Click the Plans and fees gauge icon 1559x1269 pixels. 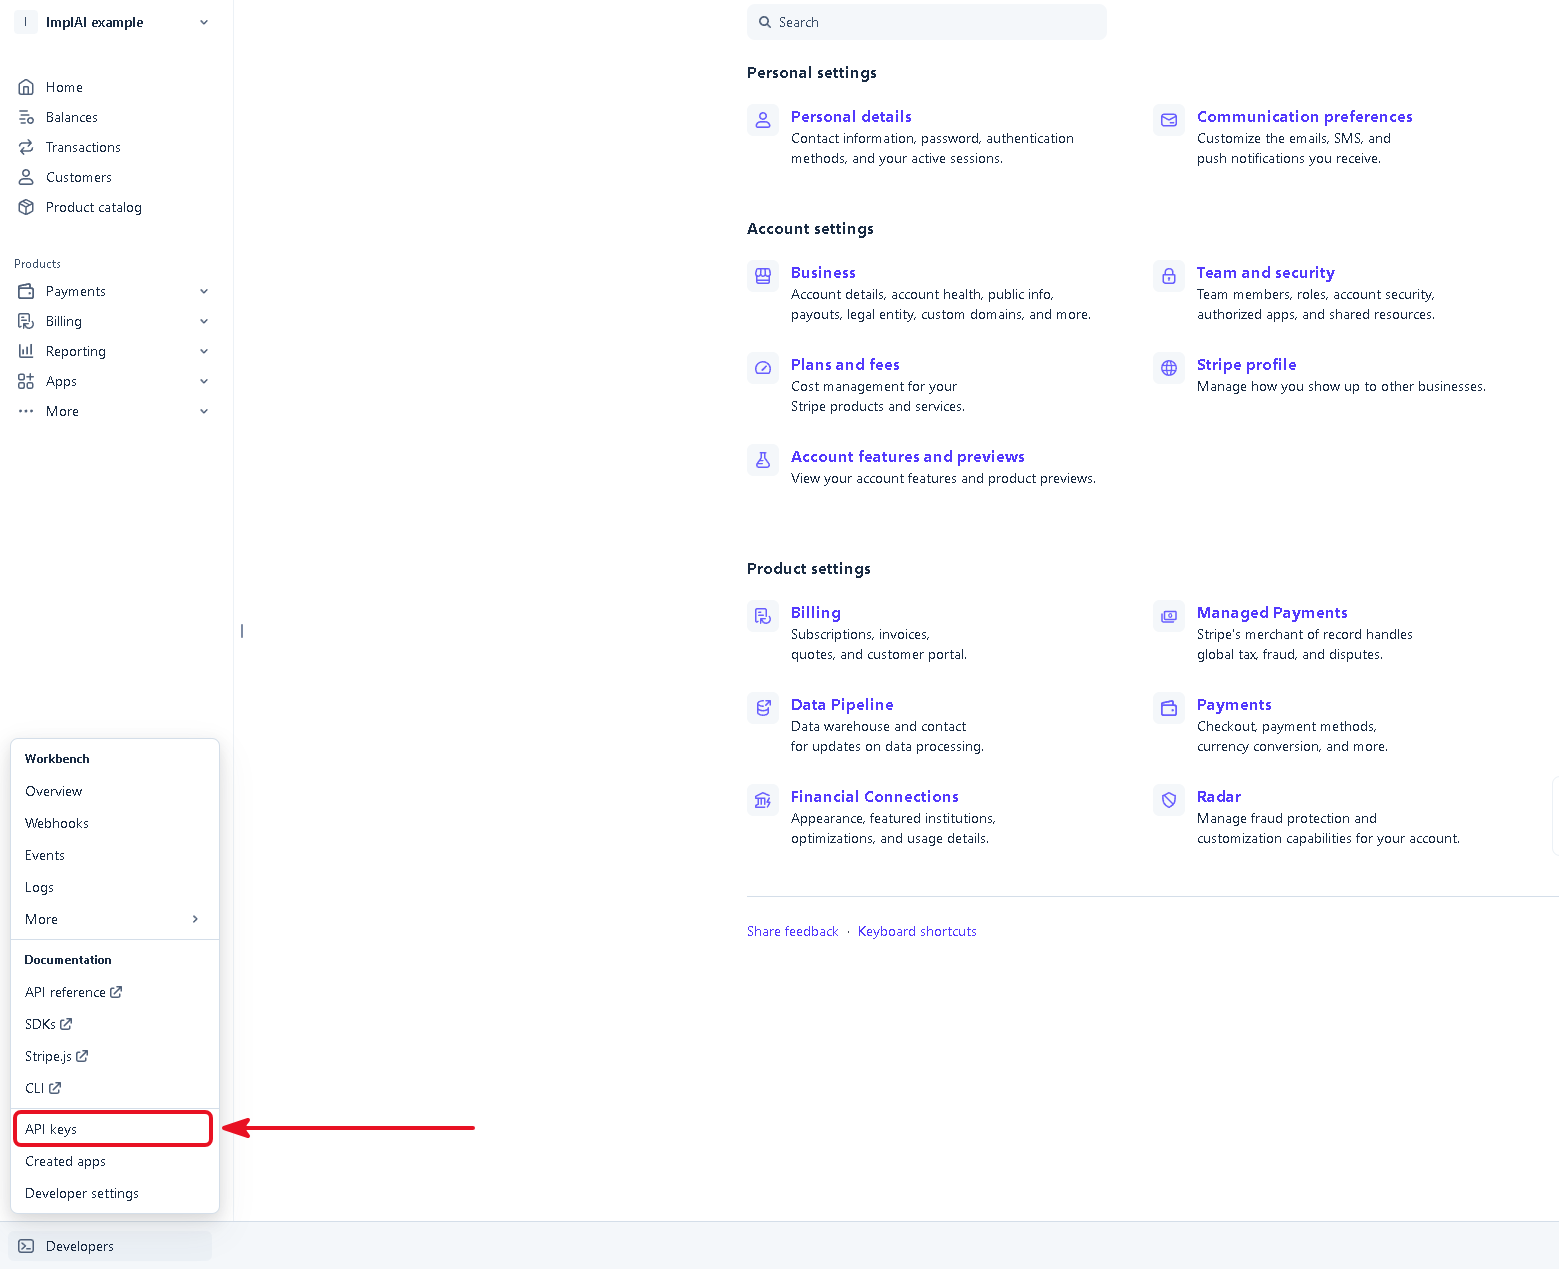[763, 368]
